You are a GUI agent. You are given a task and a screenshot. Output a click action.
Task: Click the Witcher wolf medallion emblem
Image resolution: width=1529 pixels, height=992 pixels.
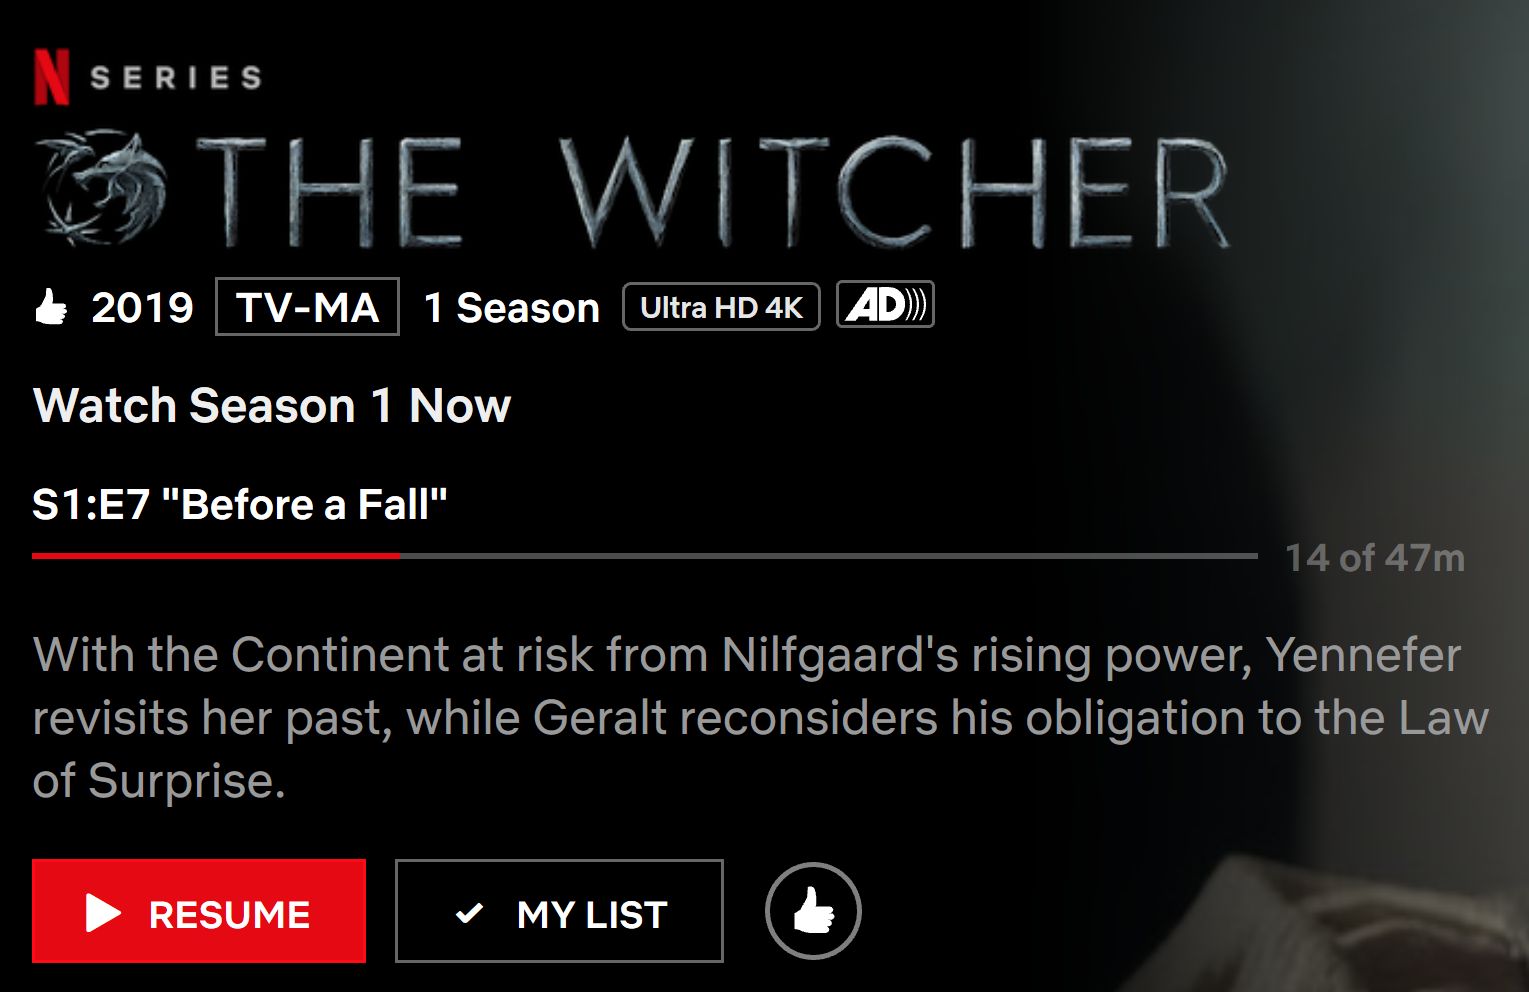pyautogui.click(x=103, y=188)
